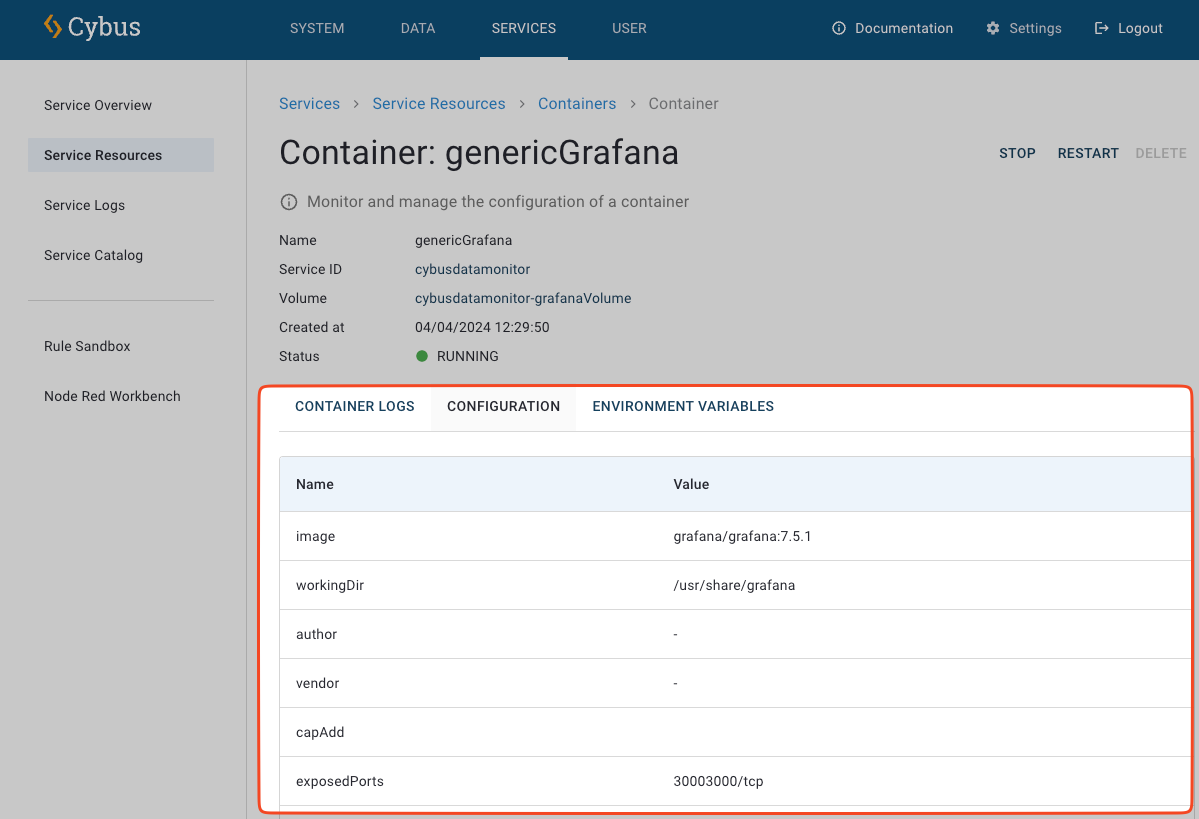Switch to the Environment Variables tab
Viewport: 1199px width, 819px height.
point(683,406)
